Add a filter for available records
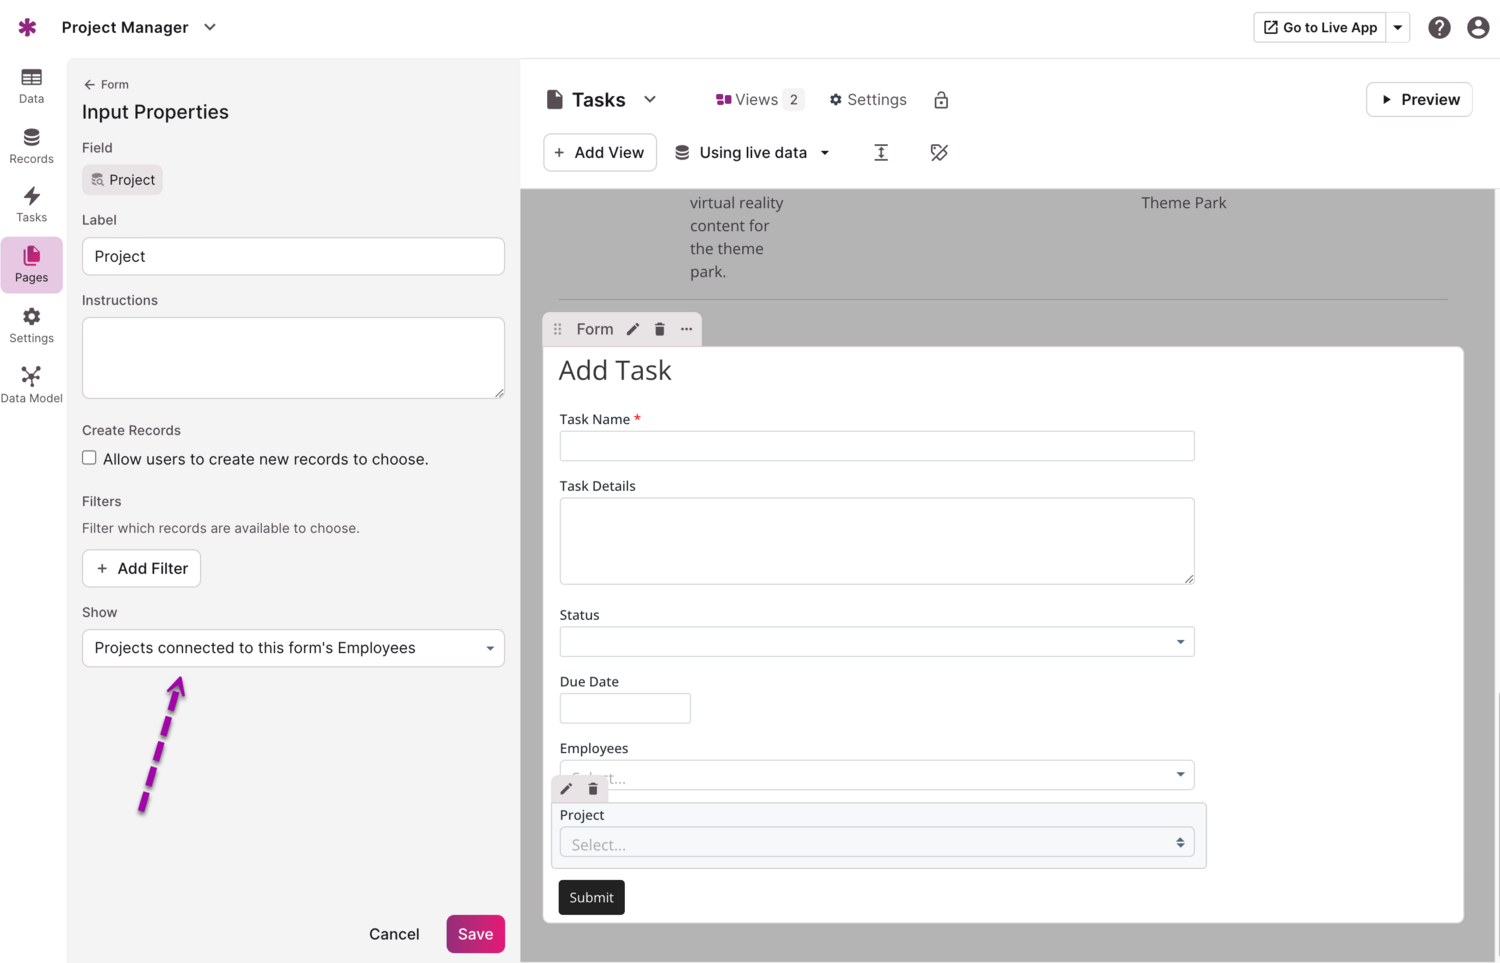The image size is (1500, 963). pos(141,568)
